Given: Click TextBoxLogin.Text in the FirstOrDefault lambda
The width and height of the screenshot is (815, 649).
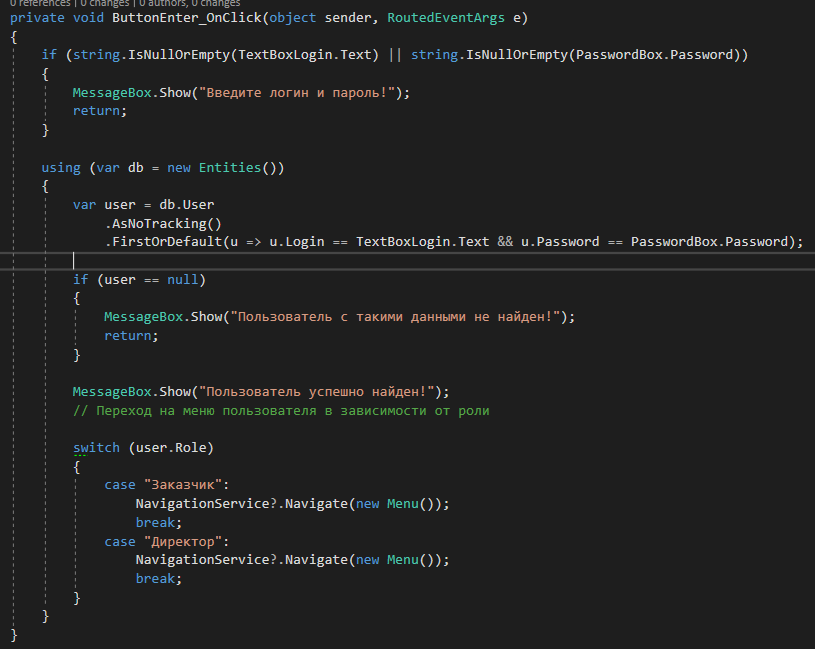Looking at the screenshot, I should pyautogui.click(x=423, y=242).
